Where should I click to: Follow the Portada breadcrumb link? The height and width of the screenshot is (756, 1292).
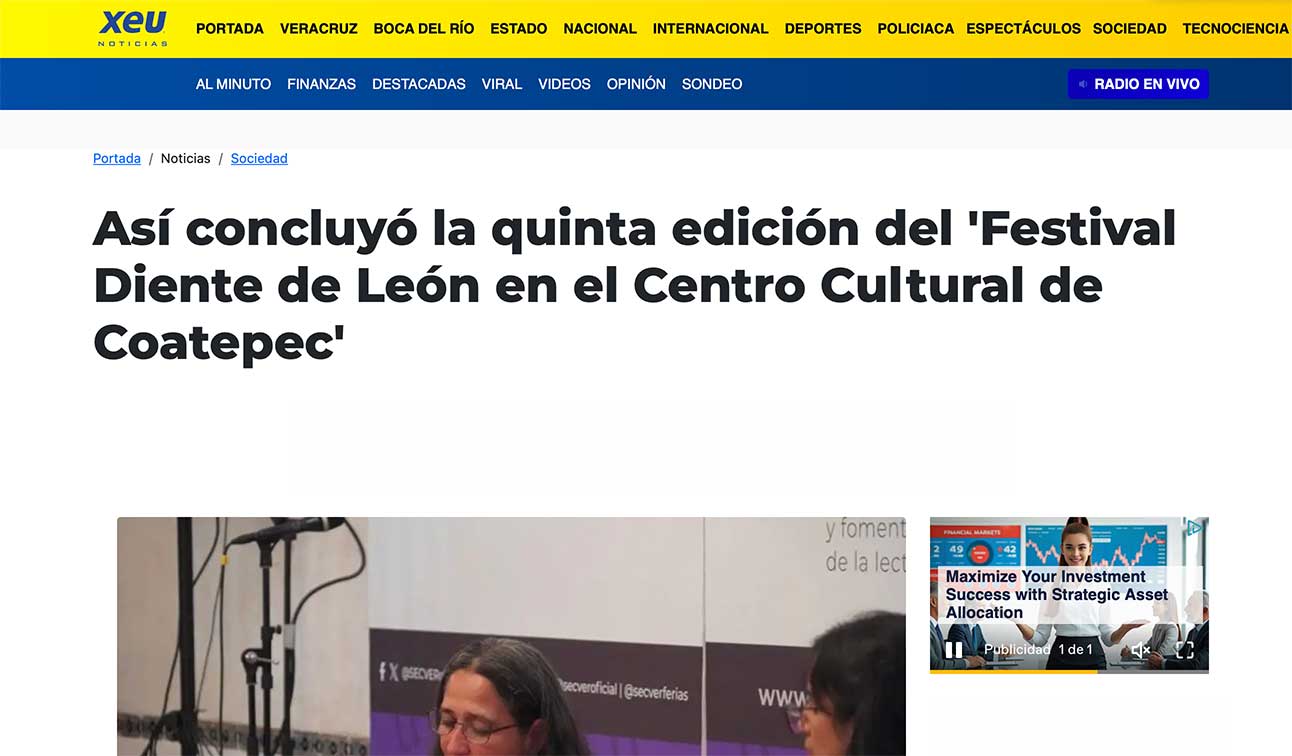tap(117, 158)
